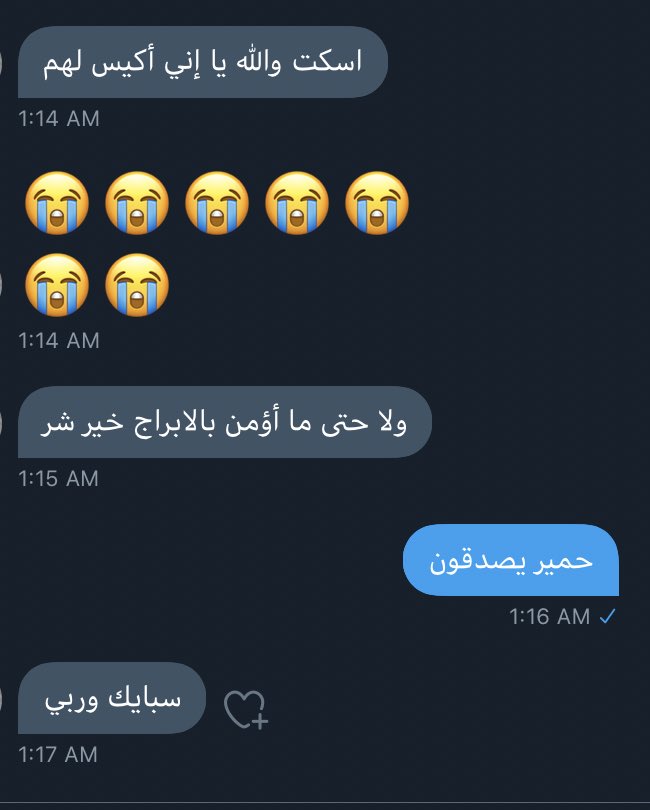Tap the 1:14 AM timestamp under first message
The image size is (650, 810).
coord(58,118)
